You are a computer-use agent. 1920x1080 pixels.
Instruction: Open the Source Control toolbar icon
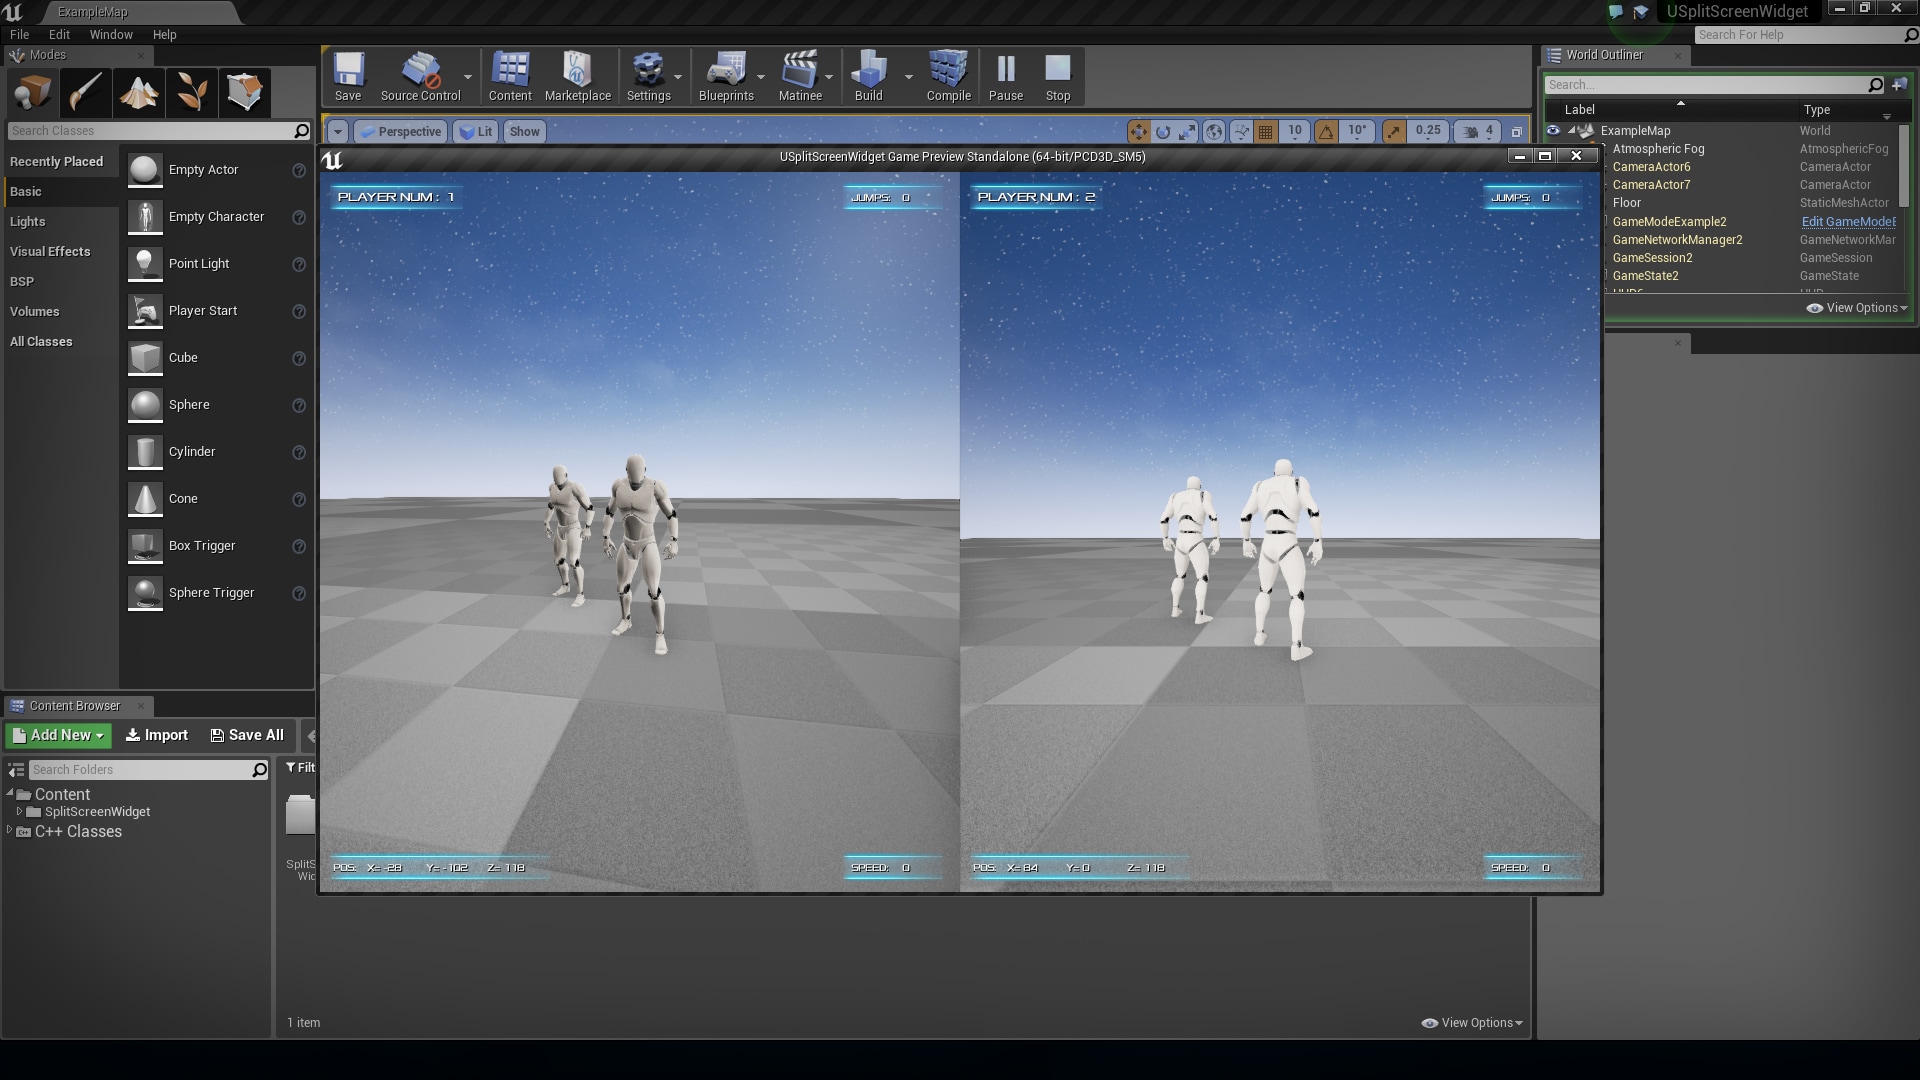[x=420, y=76]
